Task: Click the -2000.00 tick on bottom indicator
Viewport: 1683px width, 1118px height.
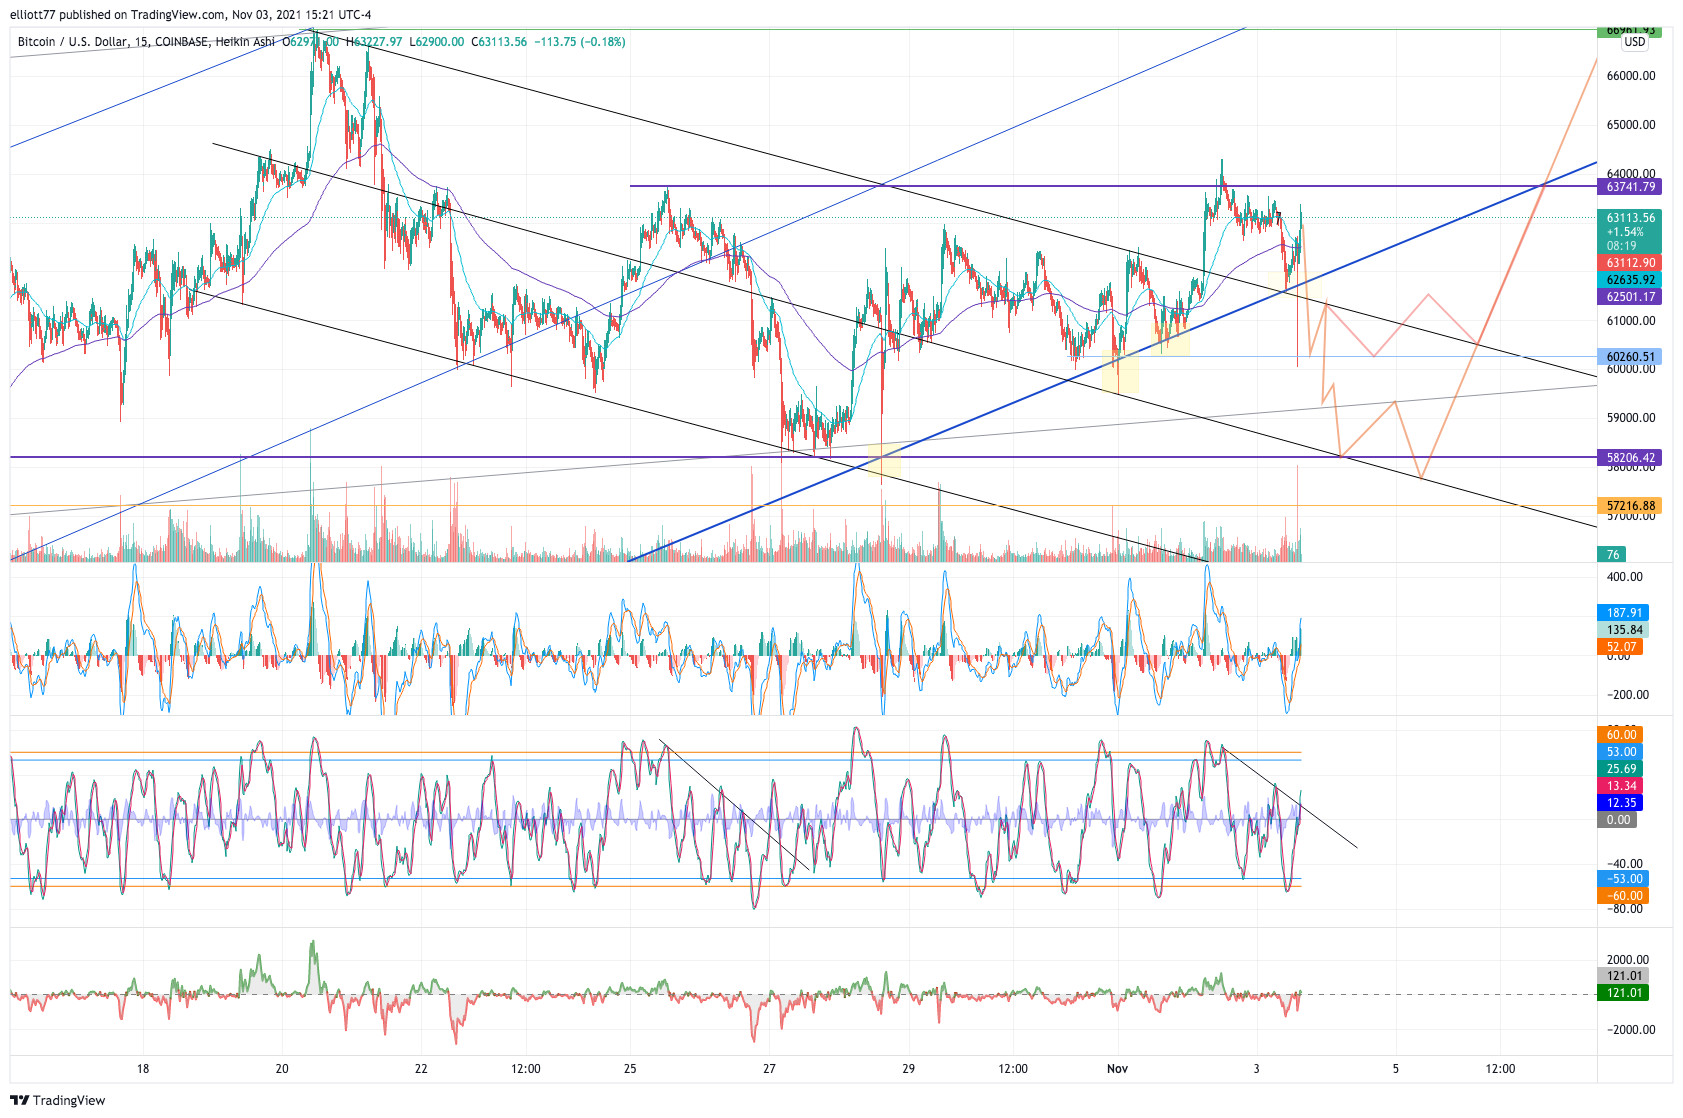Action: click(x=1630, y=1030)
